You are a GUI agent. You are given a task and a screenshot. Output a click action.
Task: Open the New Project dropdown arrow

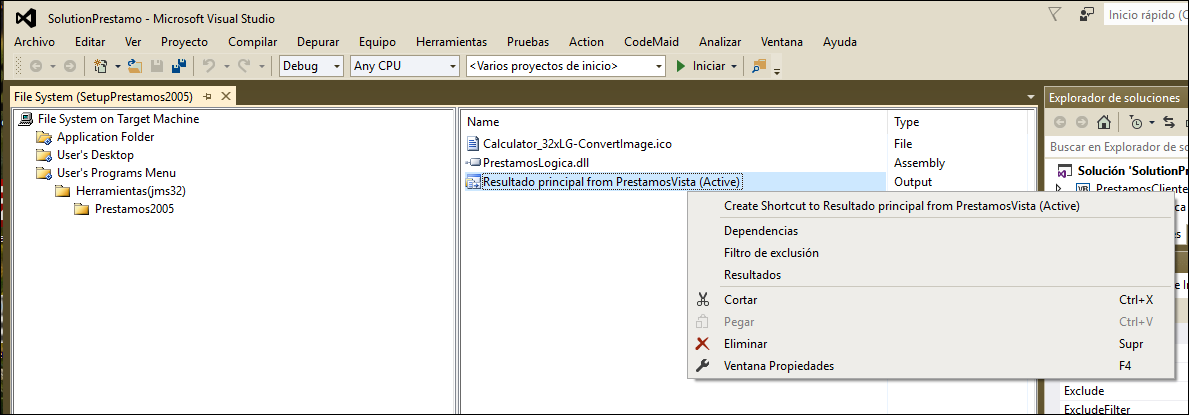118,67
